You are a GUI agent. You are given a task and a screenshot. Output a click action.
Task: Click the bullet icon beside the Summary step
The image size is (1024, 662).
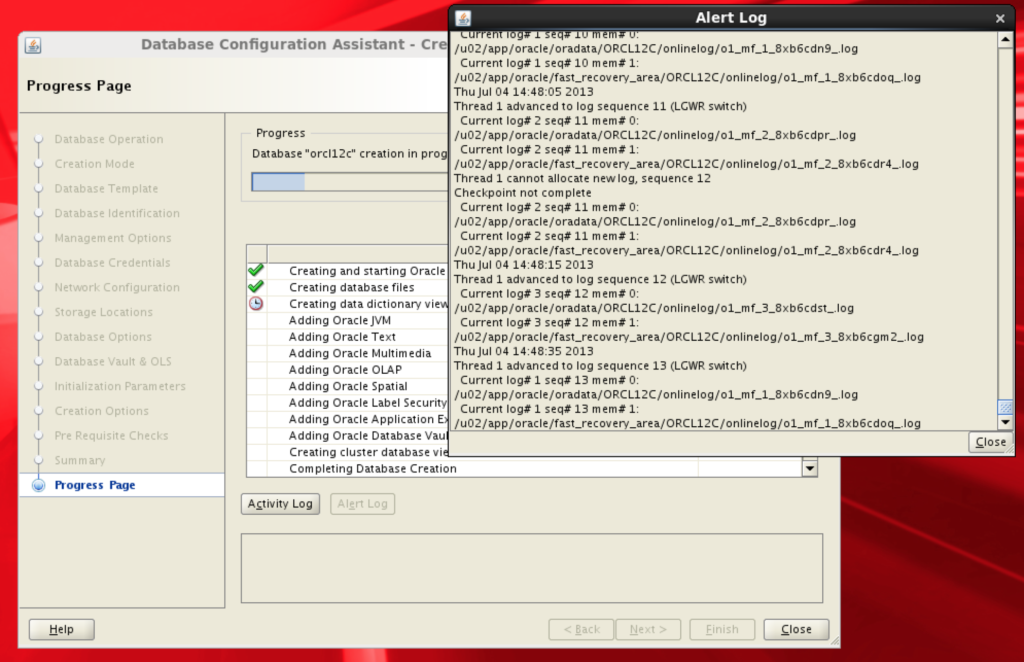37,460
